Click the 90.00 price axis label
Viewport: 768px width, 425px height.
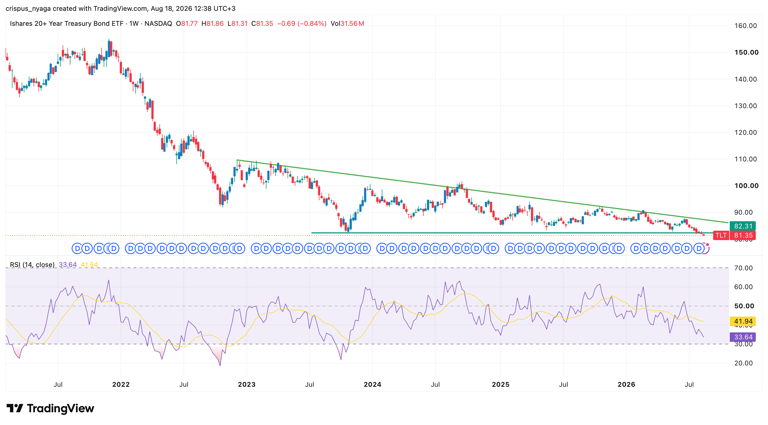pos(745,212)
